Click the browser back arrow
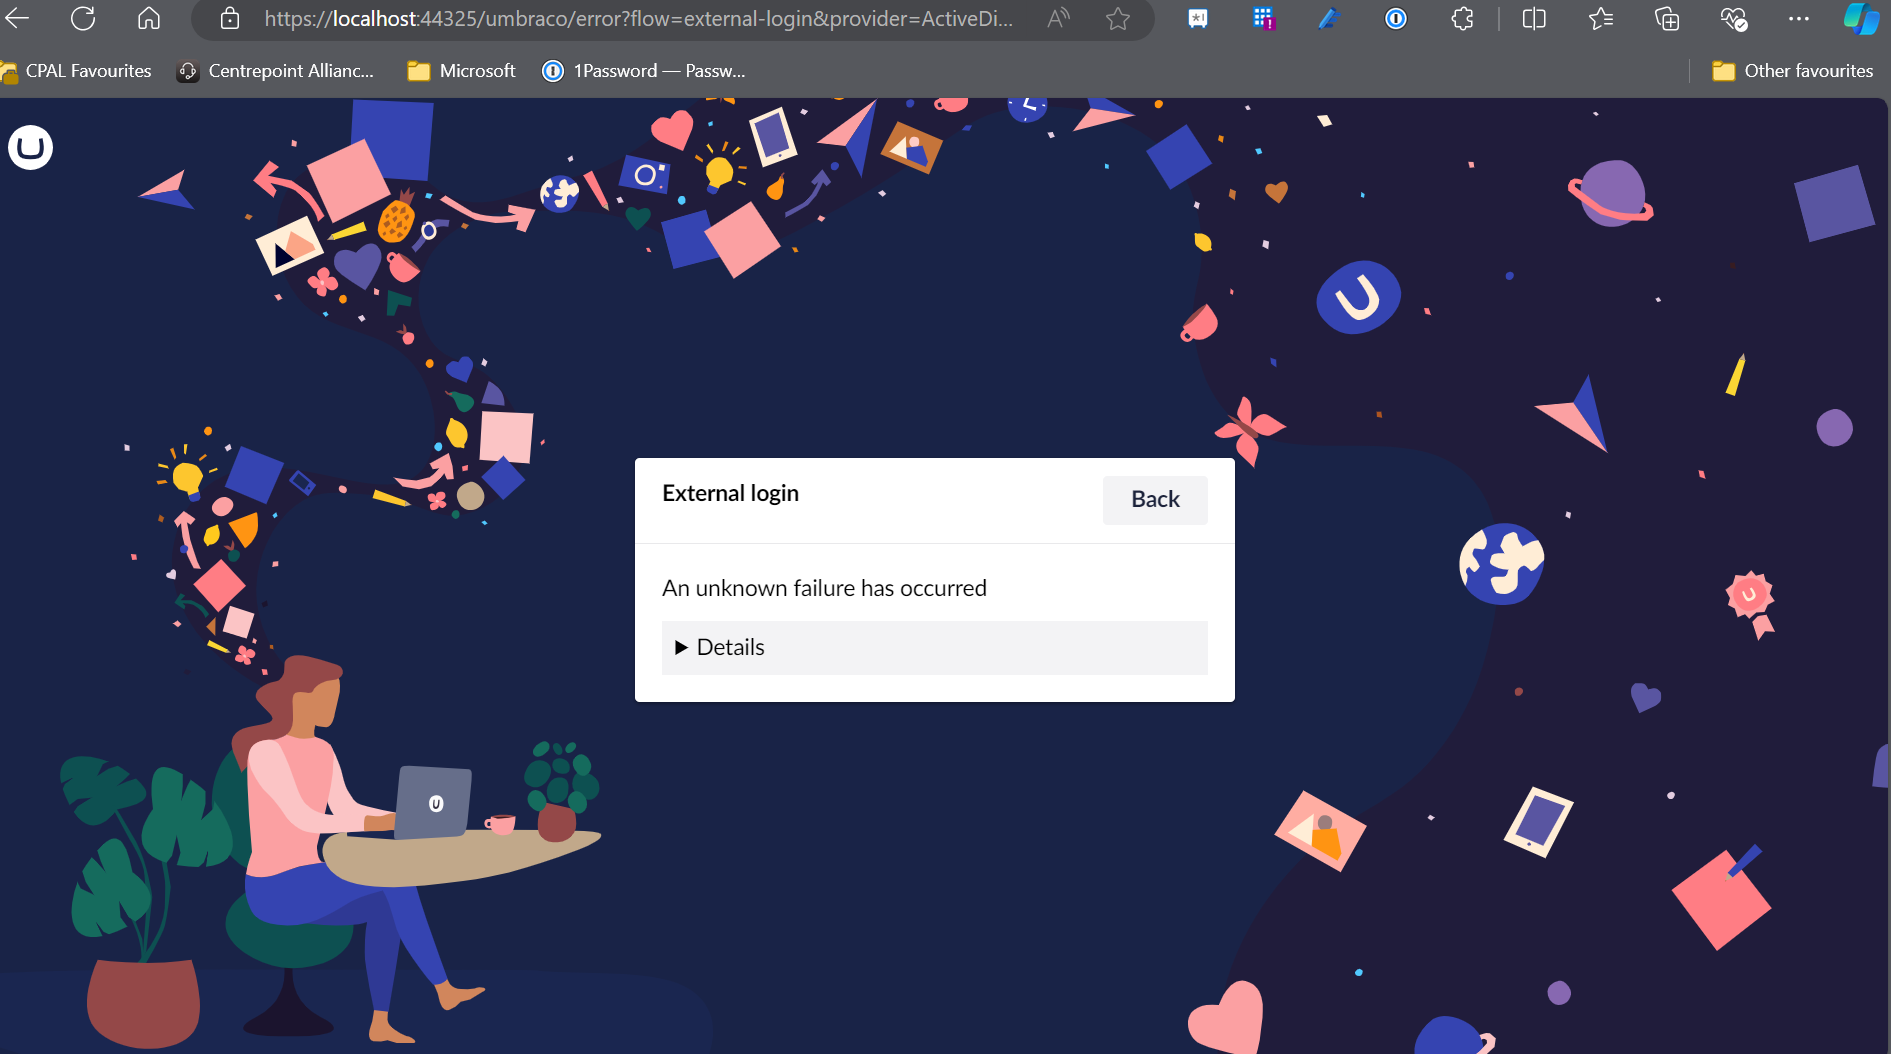This screenshot has width=1891, height=1054. point(18,18)
